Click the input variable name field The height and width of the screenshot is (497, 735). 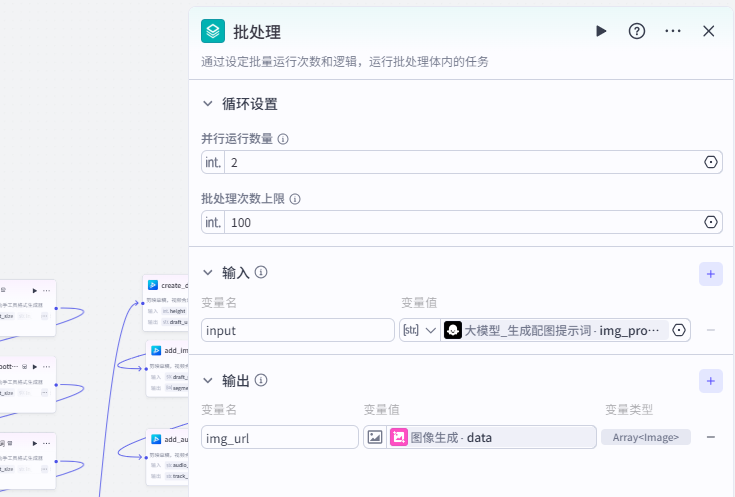(x=298, y=330)
